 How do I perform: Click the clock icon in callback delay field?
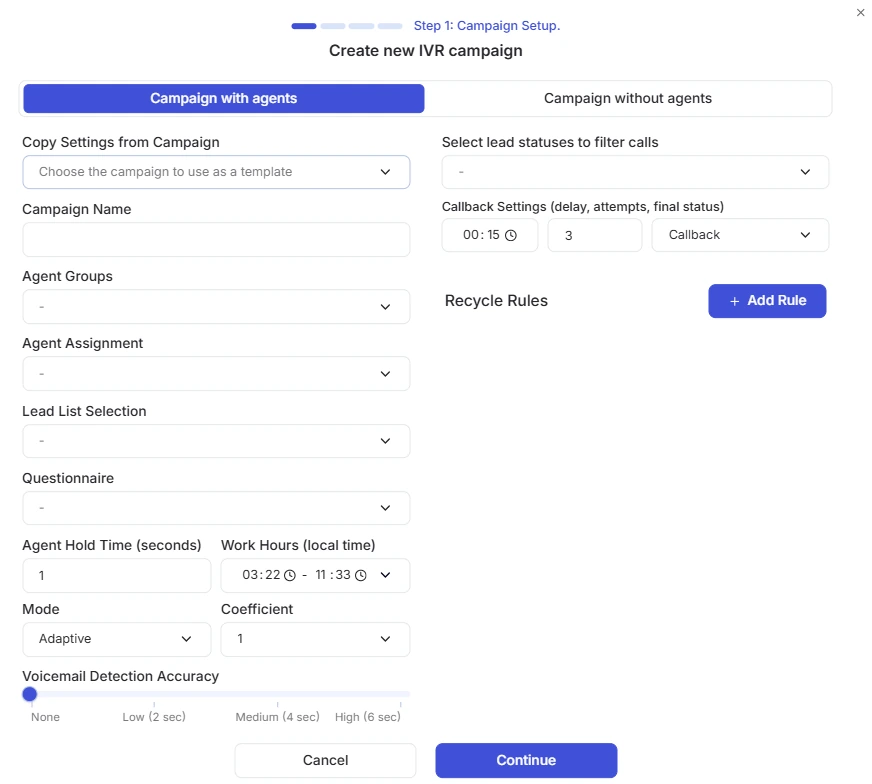tap(511, 235)
